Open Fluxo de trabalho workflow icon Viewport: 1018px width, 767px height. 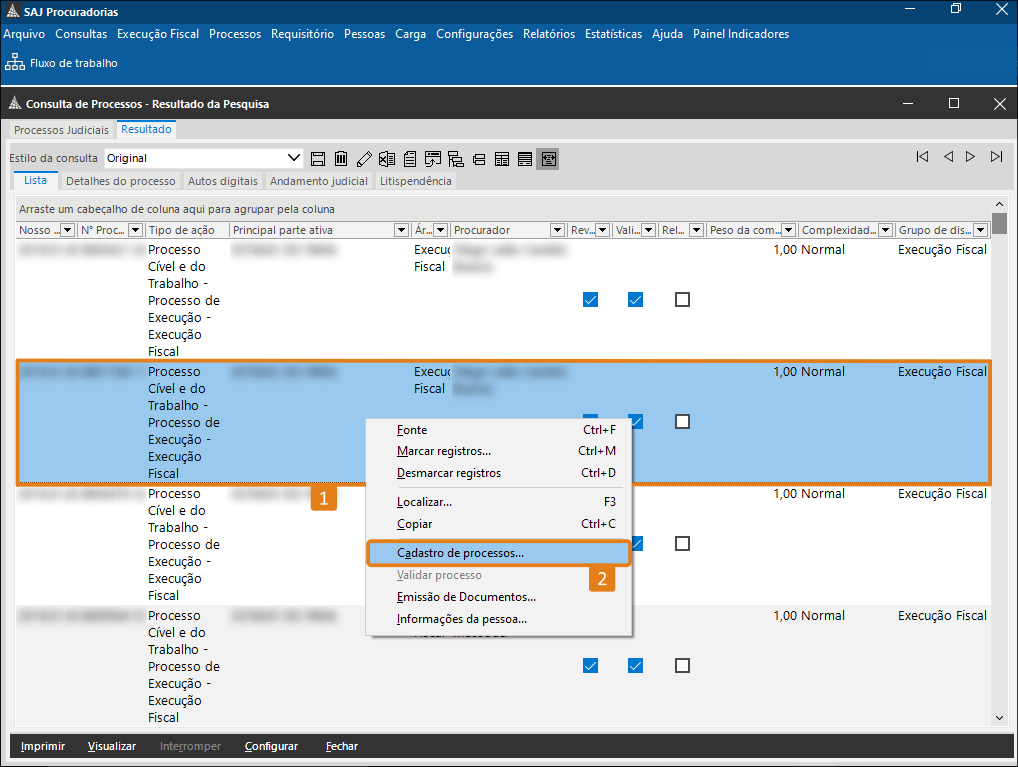point(15,63)
